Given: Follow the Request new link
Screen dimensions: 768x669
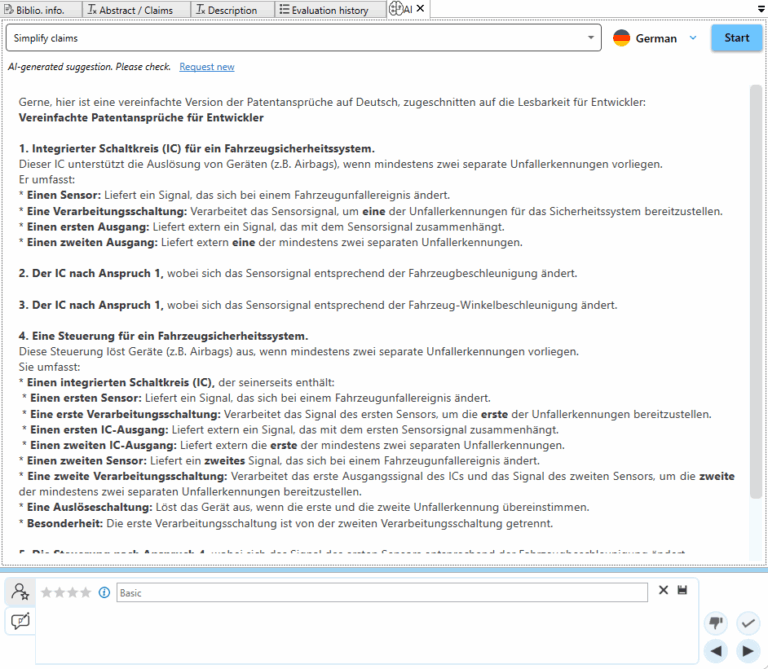Looking at the screenshot, I should click(207, 67).
